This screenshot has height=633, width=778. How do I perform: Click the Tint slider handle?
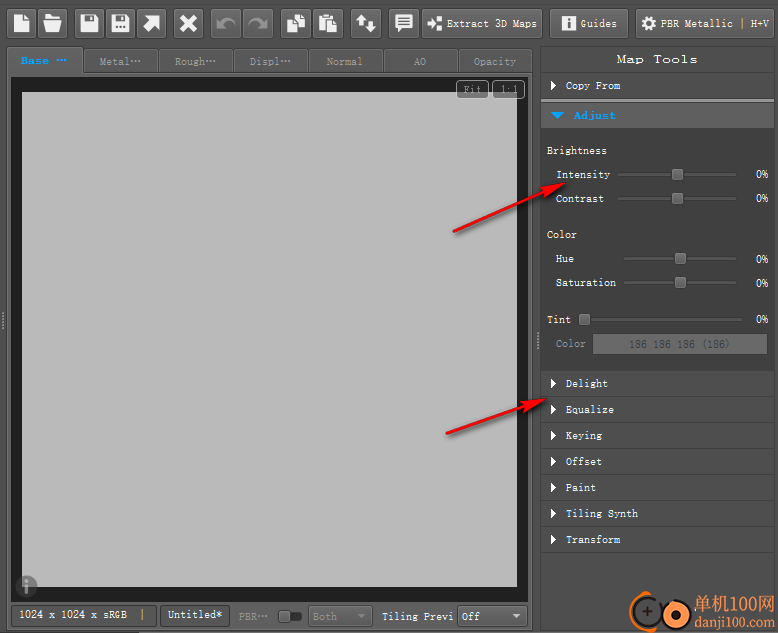coord(584,319)
